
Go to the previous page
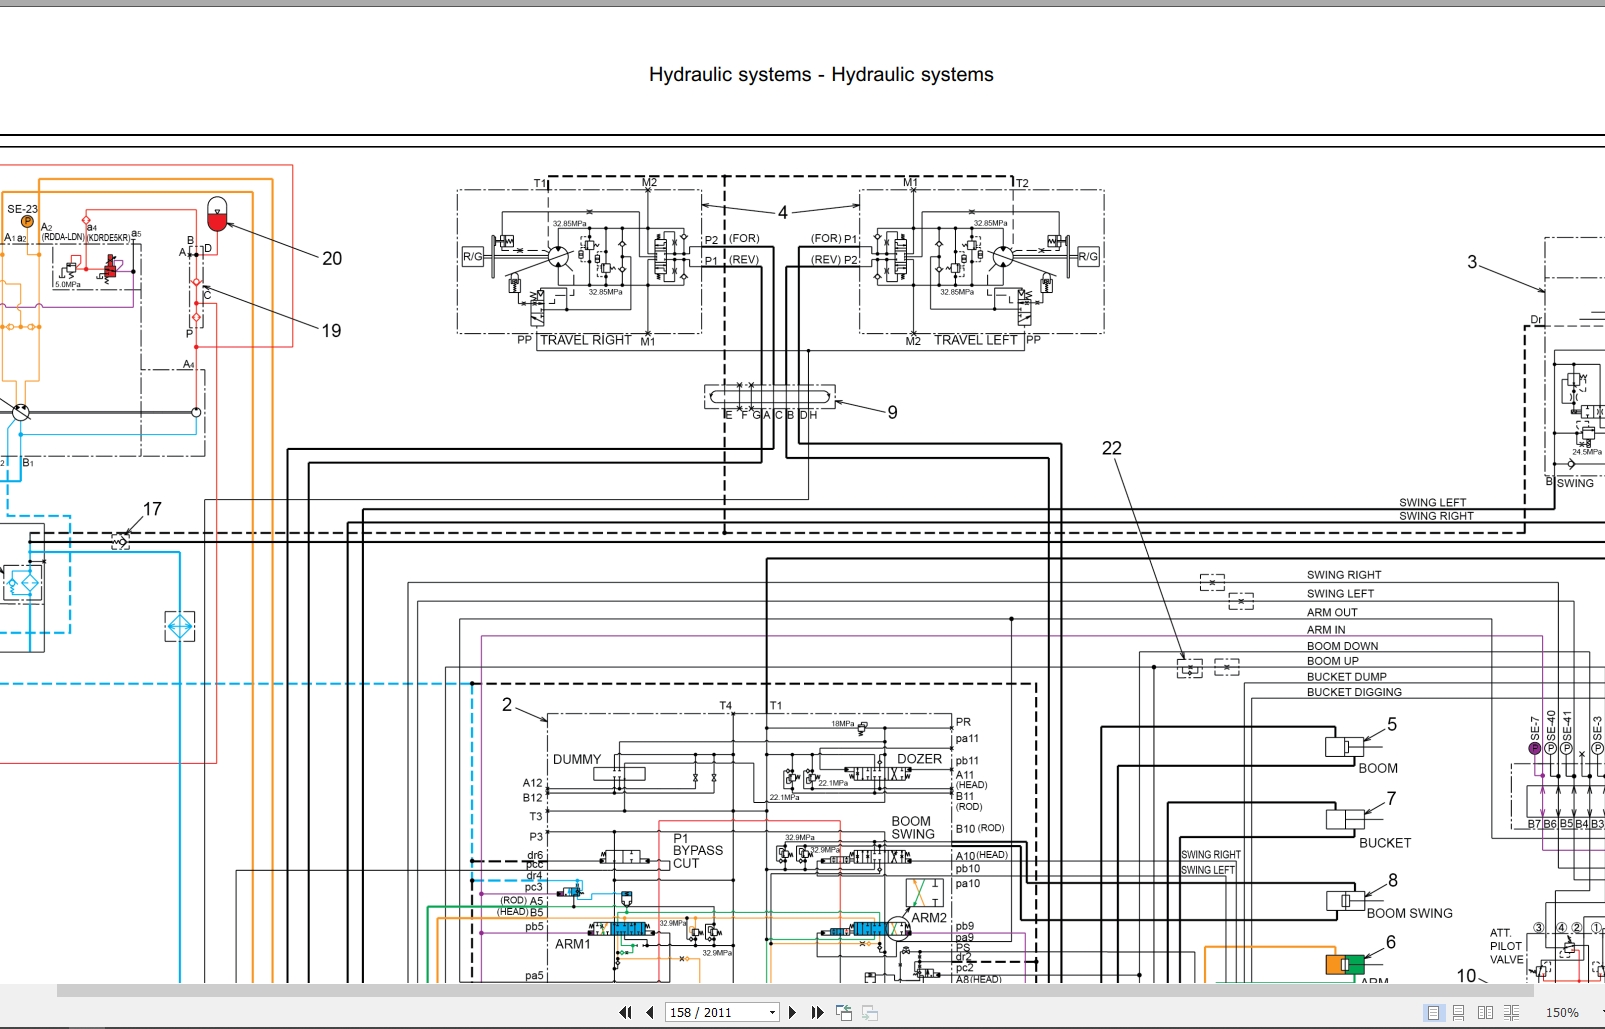click(x=650, y=1012)
